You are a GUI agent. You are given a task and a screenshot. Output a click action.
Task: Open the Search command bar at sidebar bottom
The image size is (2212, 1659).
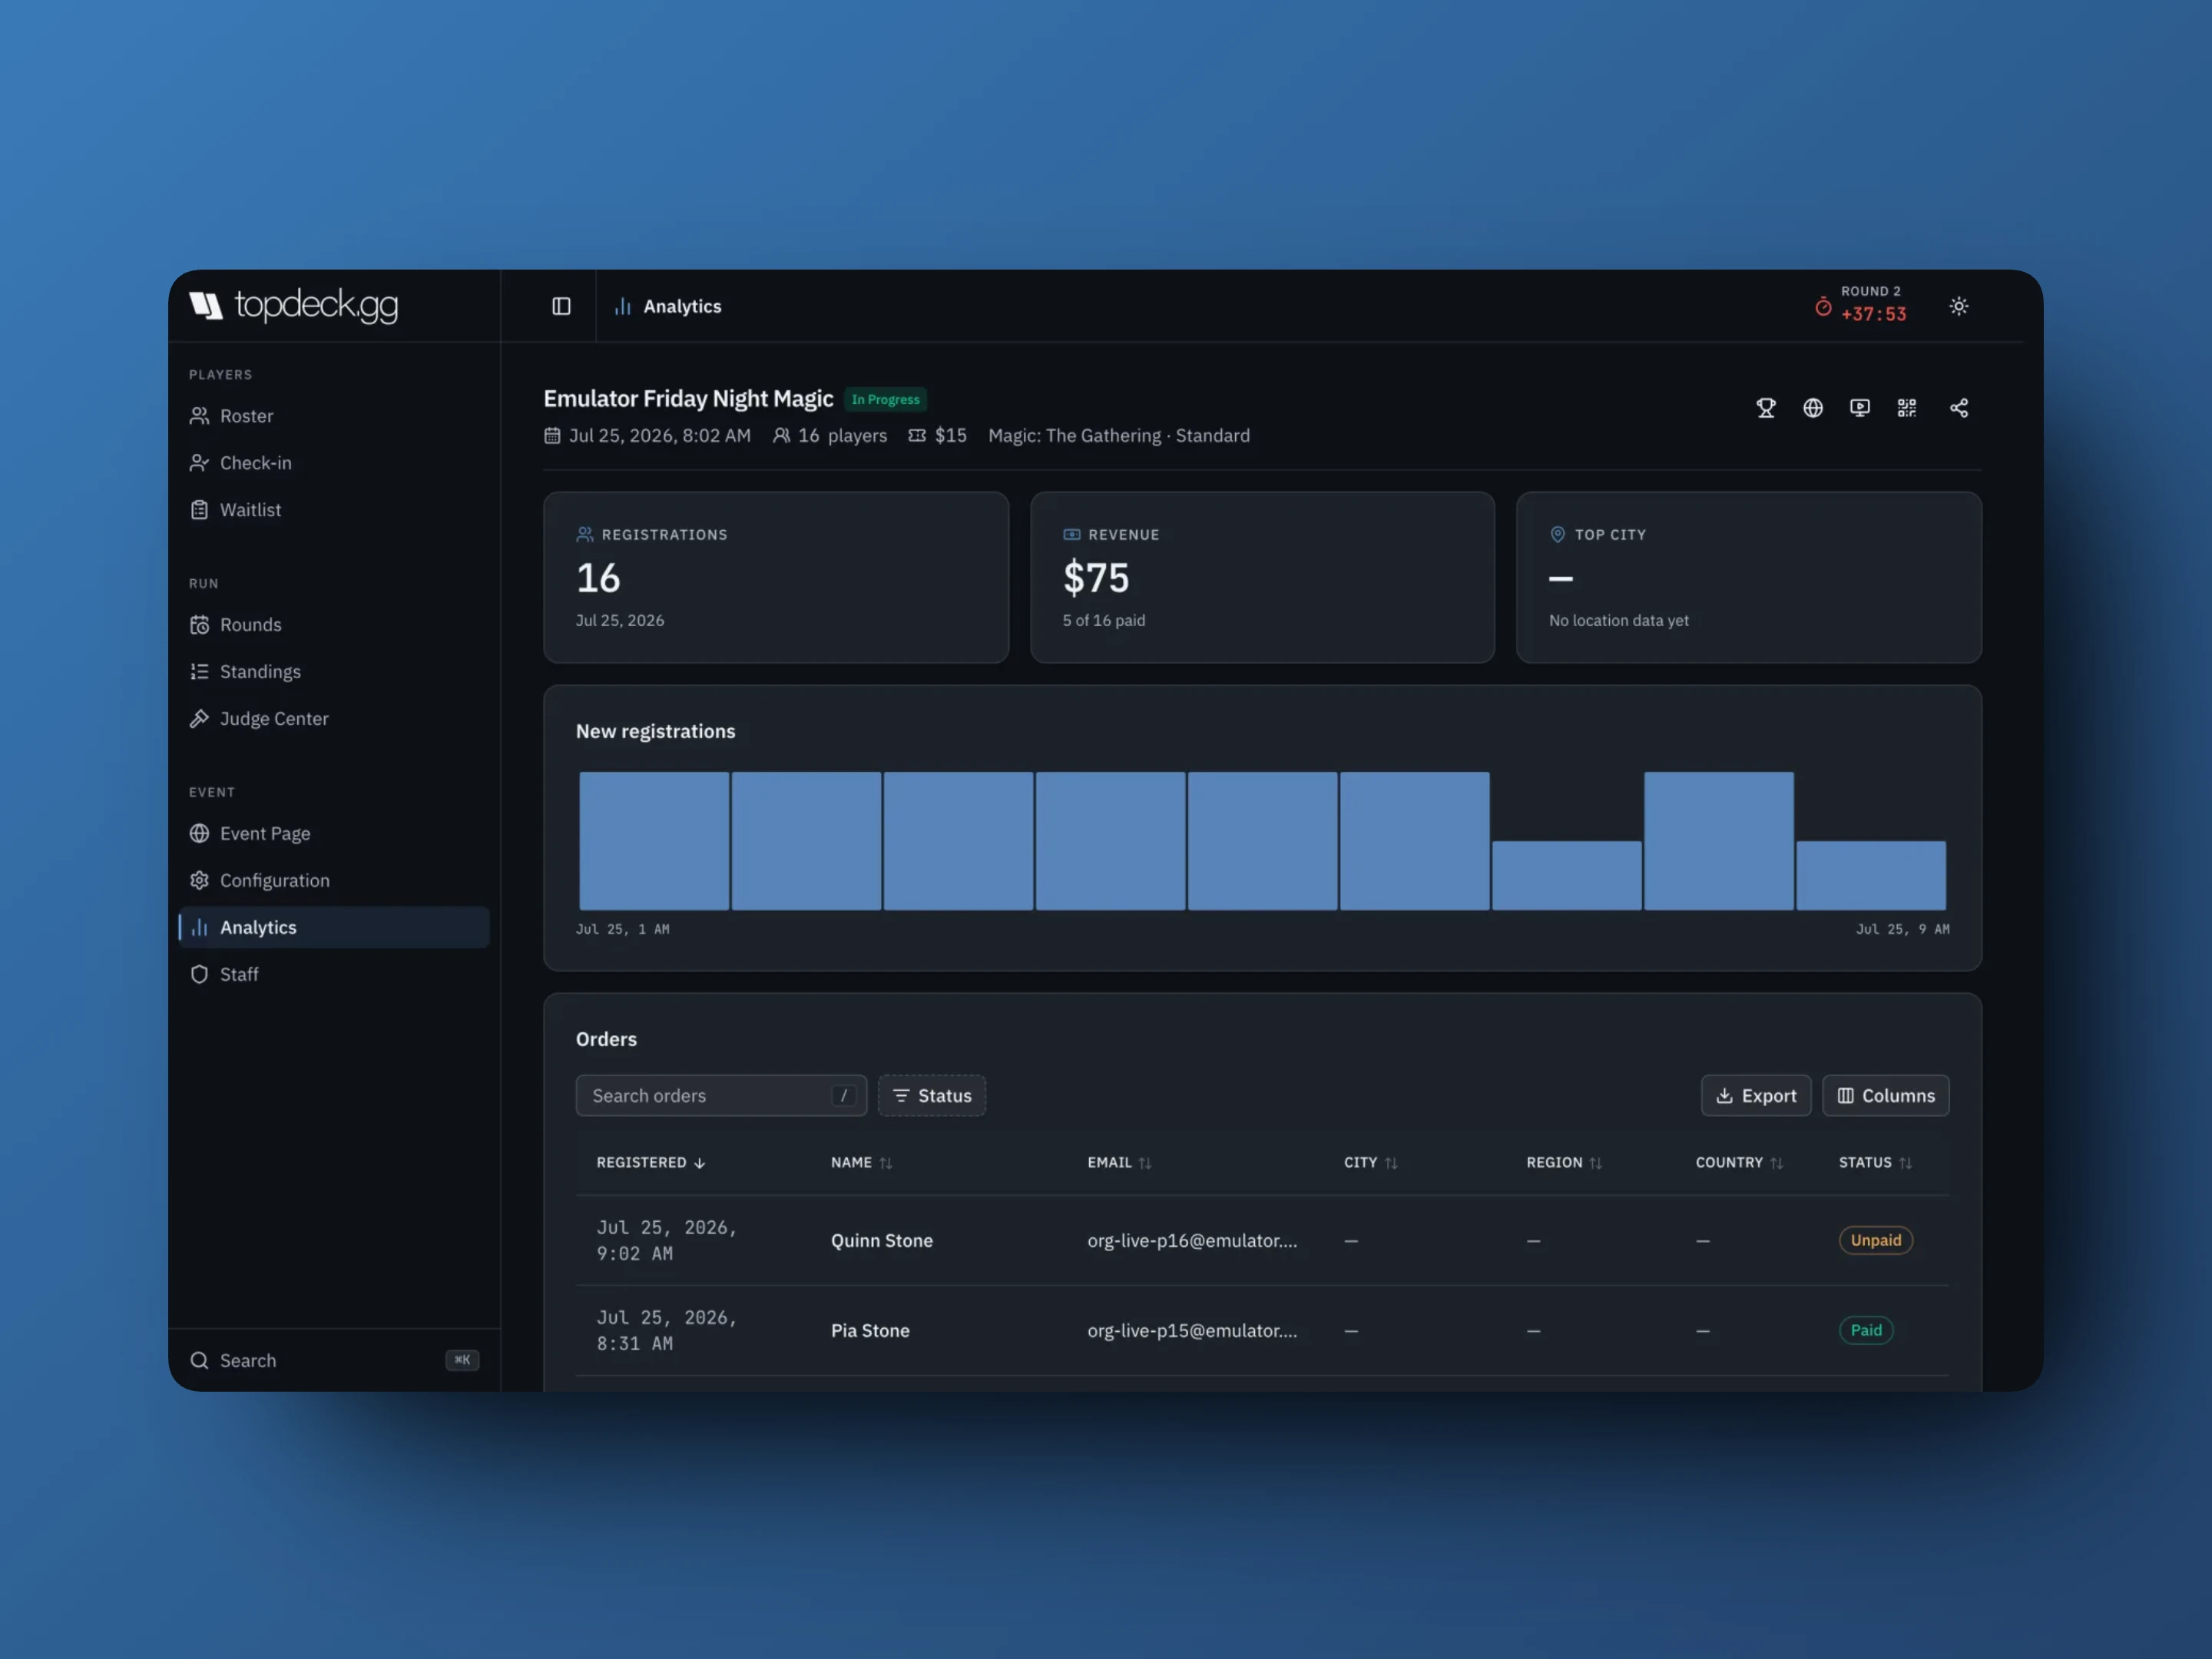tap(334, 1360)
